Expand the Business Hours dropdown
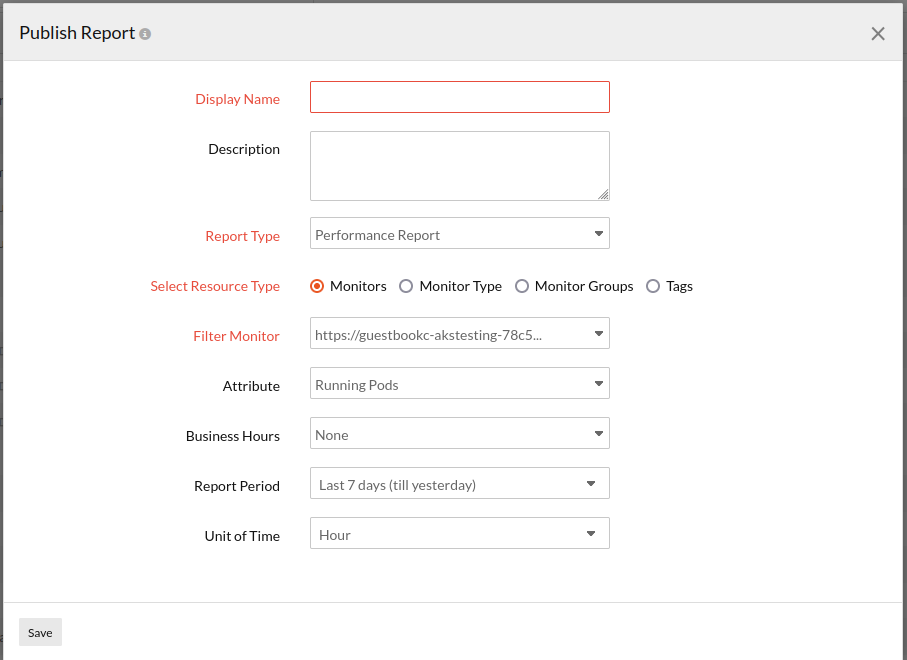 pyautogui.click(x=459, y=434)
